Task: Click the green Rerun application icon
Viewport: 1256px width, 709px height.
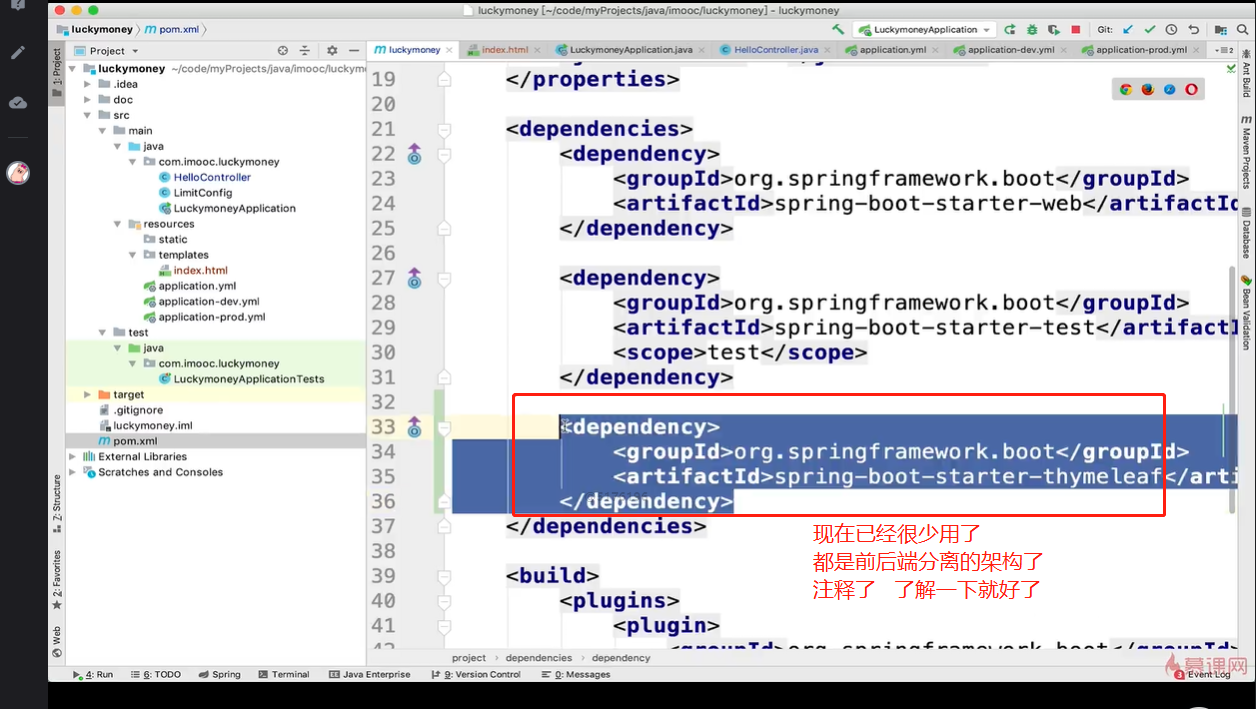Action: pyautogui.click(x=1010, y=30)
